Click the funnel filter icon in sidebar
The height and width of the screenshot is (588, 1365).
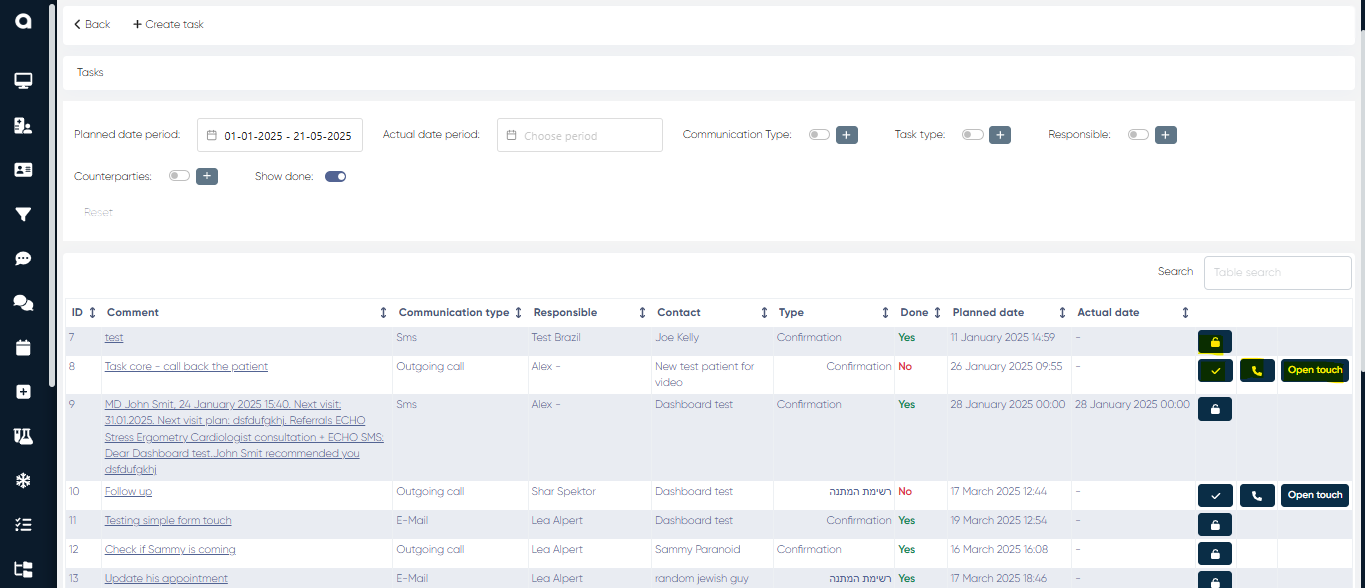23,214
